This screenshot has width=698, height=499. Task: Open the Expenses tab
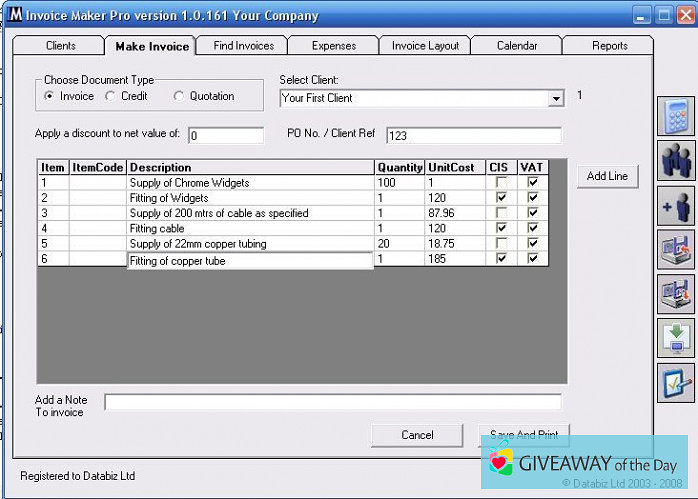[333, 46]
